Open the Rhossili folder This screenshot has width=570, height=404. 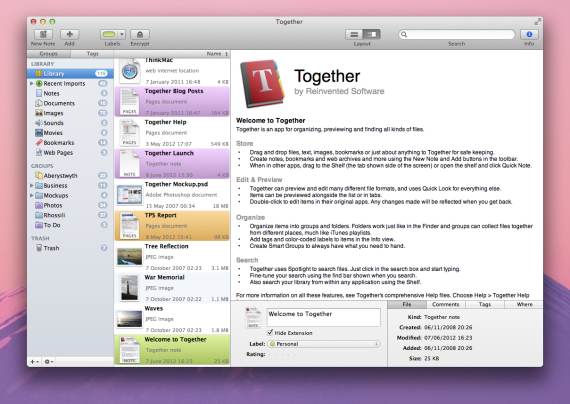click(70, 215)
